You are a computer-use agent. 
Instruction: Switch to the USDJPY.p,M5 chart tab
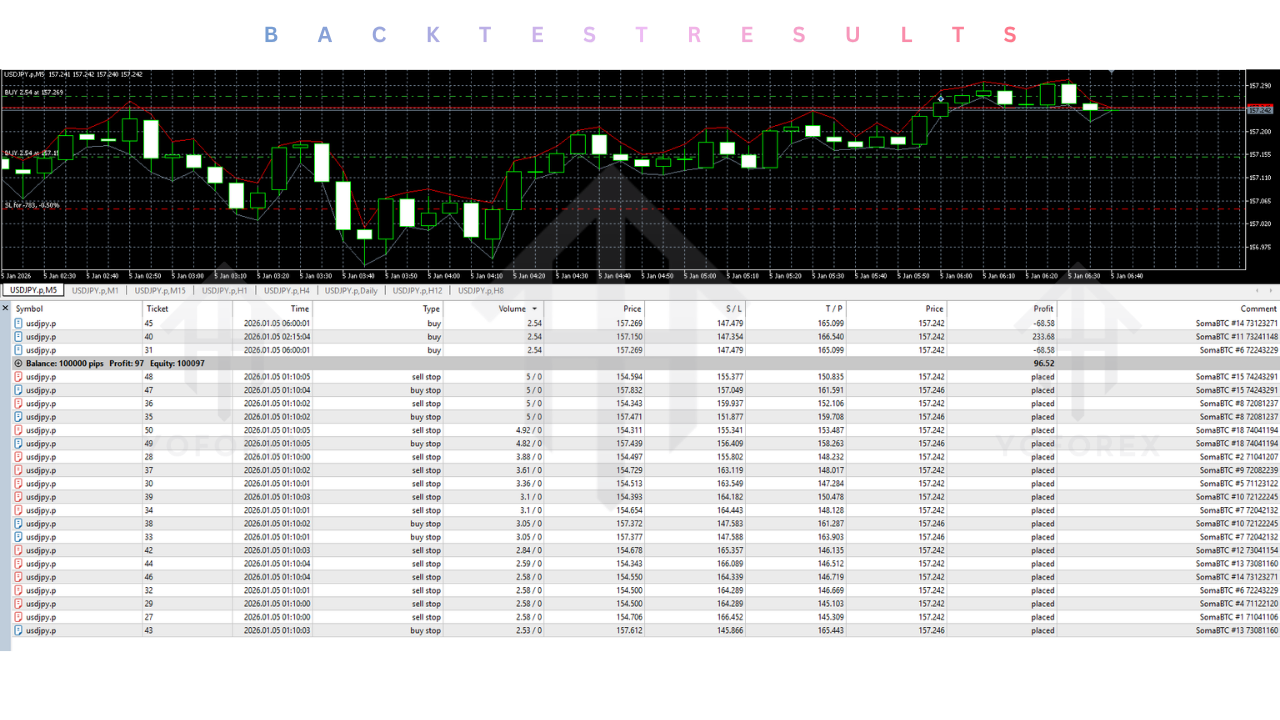(33, 290)
